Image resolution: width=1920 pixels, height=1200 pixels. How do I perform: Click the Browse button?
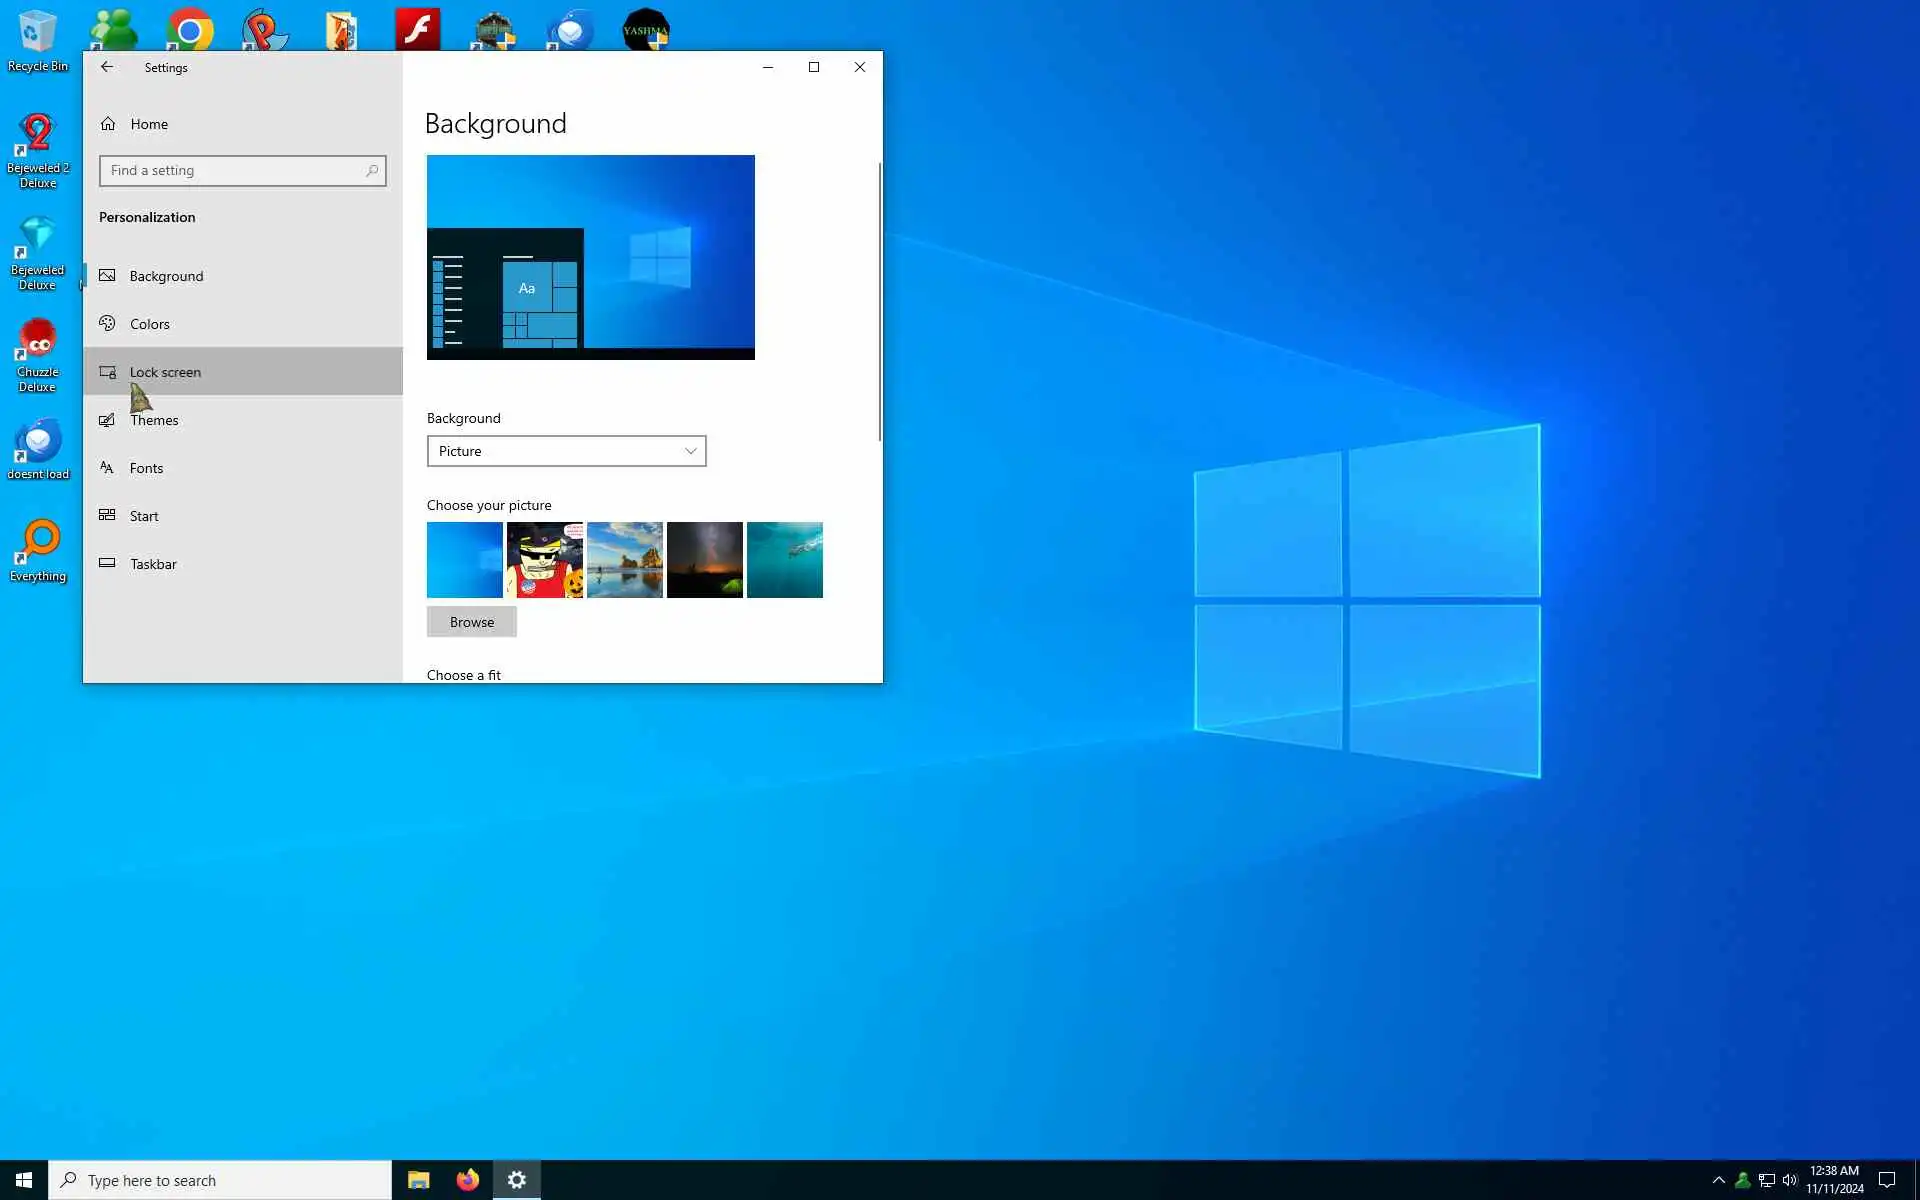pos(471,622)
